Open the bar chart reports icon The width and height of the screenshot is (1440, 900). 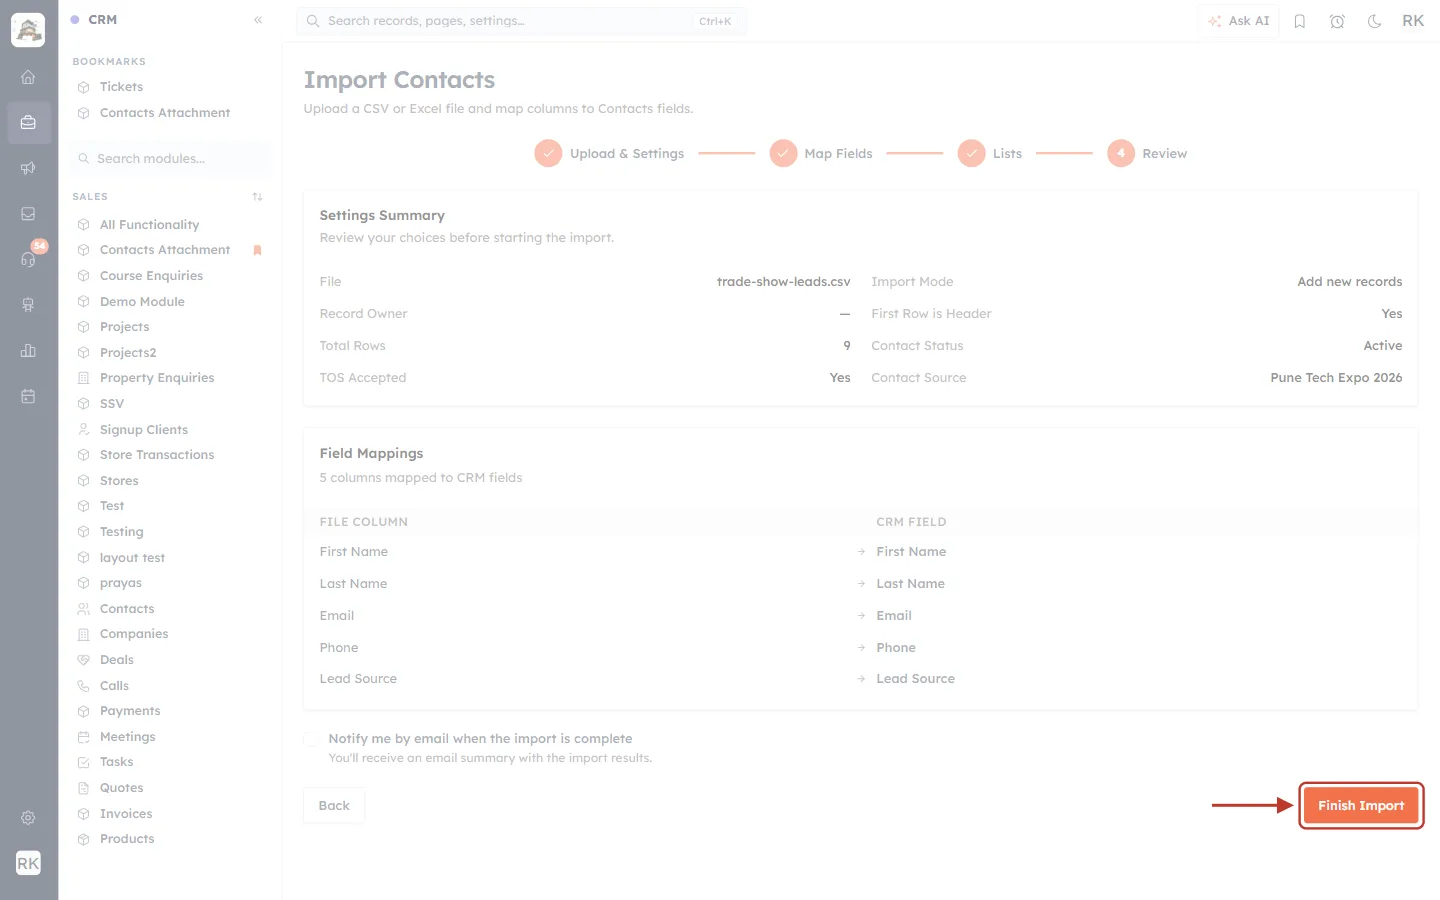click(x=28, y=351)
